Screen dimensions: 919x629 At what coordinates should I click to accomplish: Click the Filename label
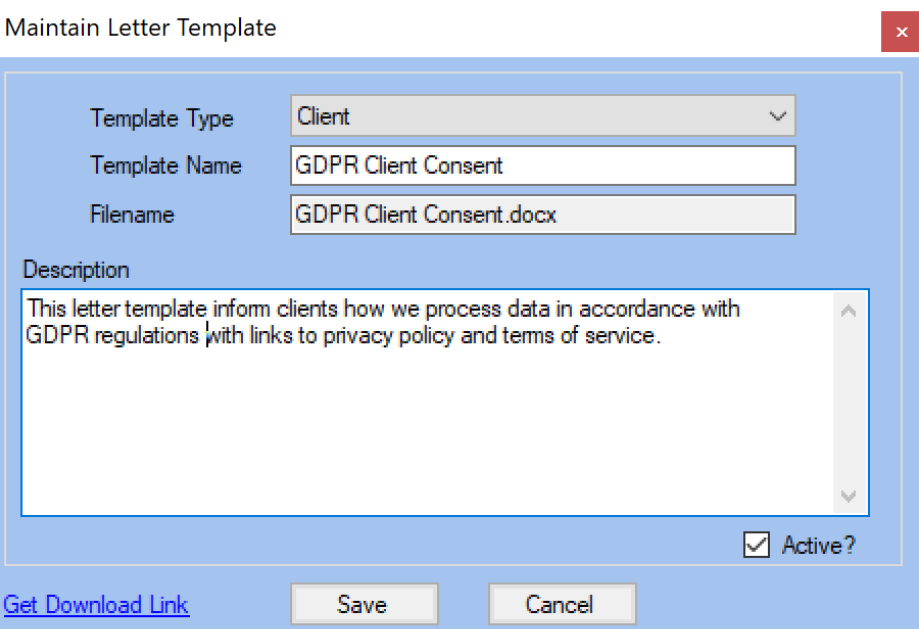click(132, 214)
